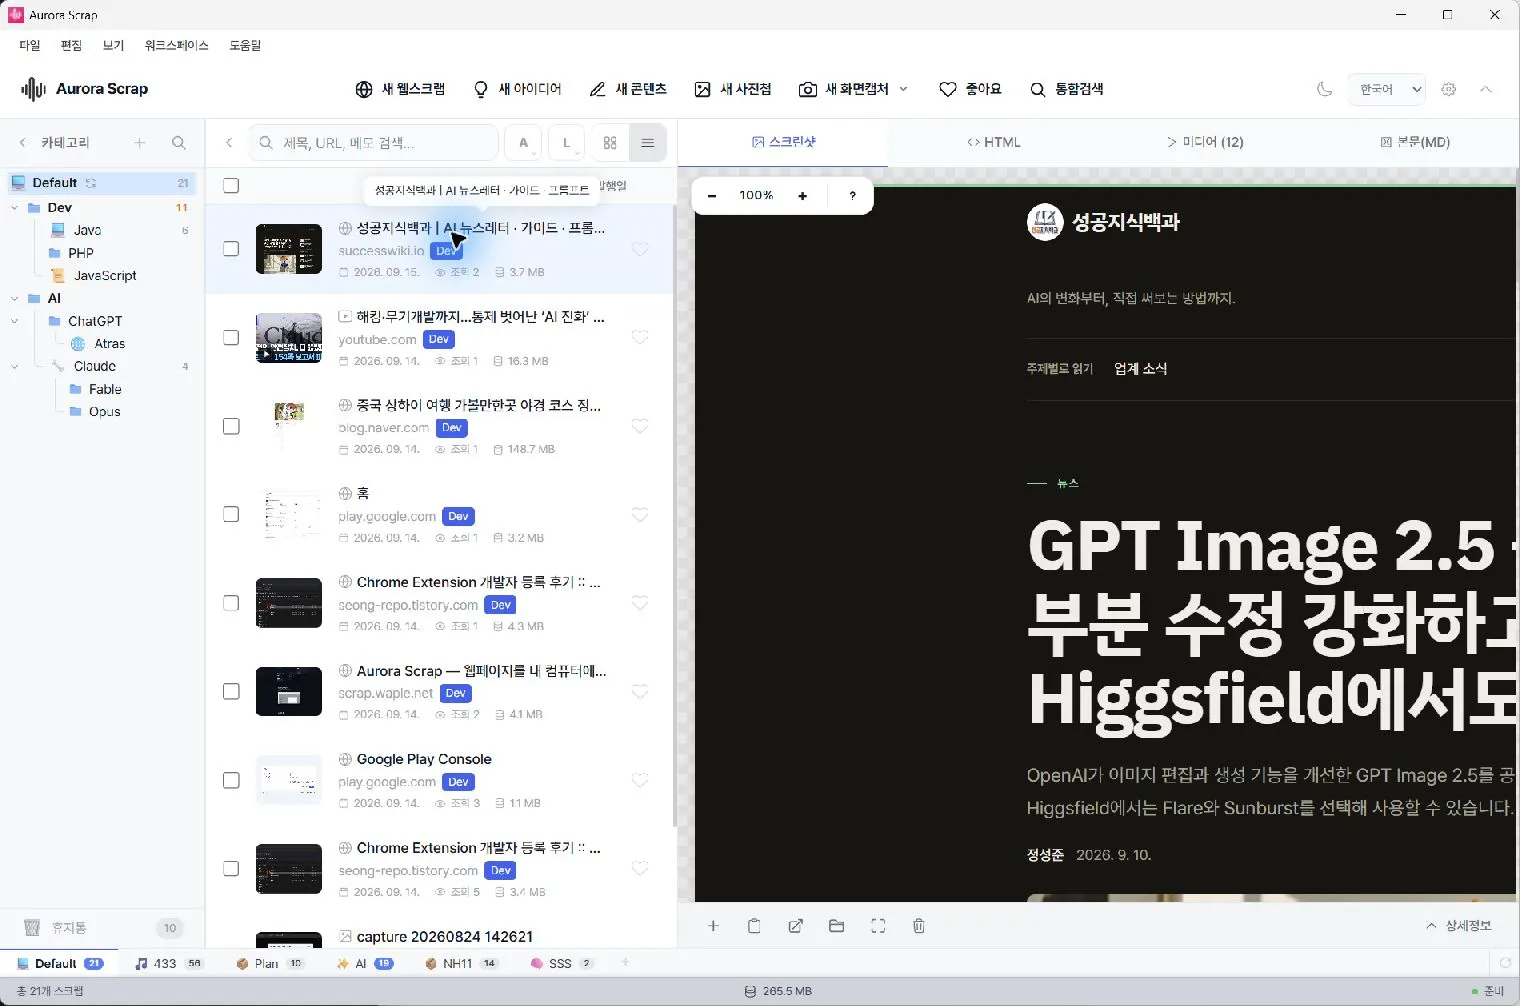Like the 성공지식백과 scrap heart
Screen dimensions: 1520x1006
point(640,249)
